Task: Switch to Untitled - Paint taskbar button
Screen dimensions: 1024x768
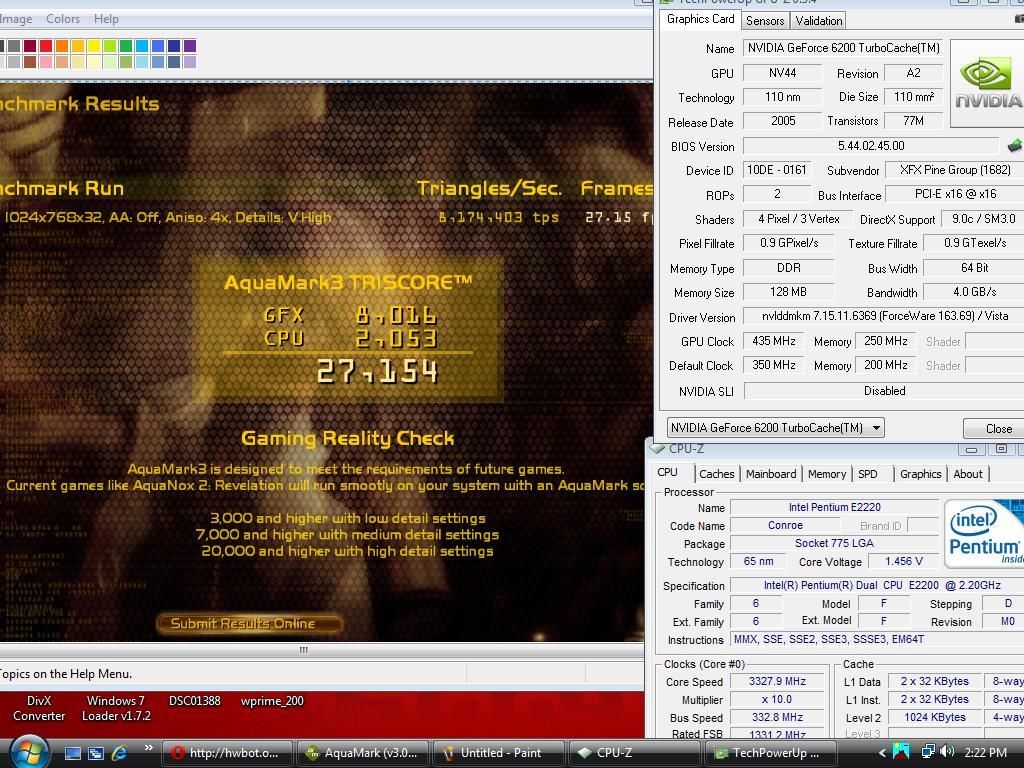Action: point(498,753)
